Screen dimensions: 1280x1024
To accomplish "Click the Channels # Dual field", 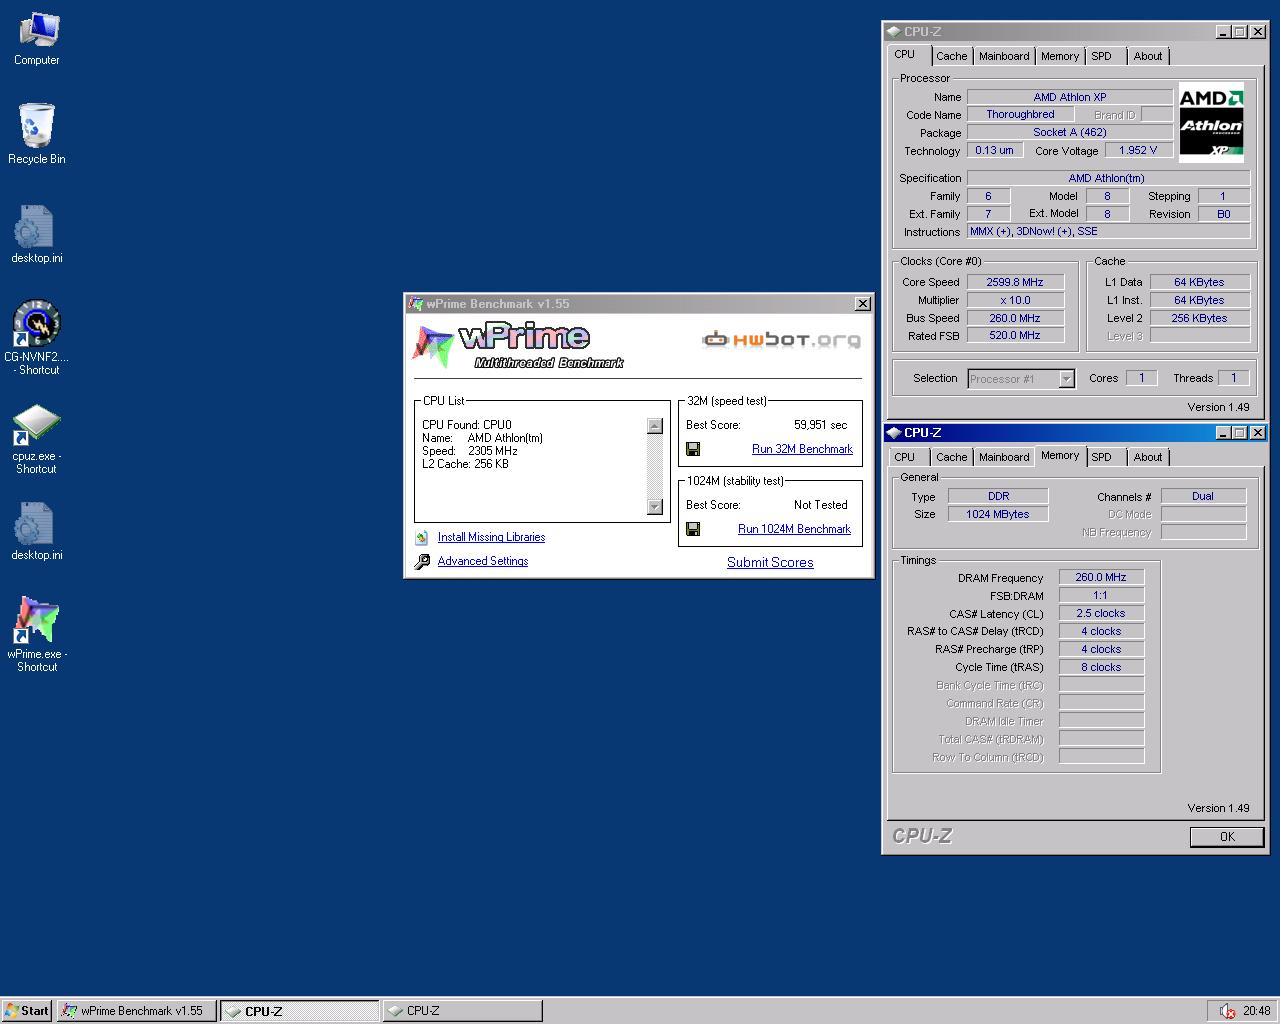I will [x=1203, y=496].
